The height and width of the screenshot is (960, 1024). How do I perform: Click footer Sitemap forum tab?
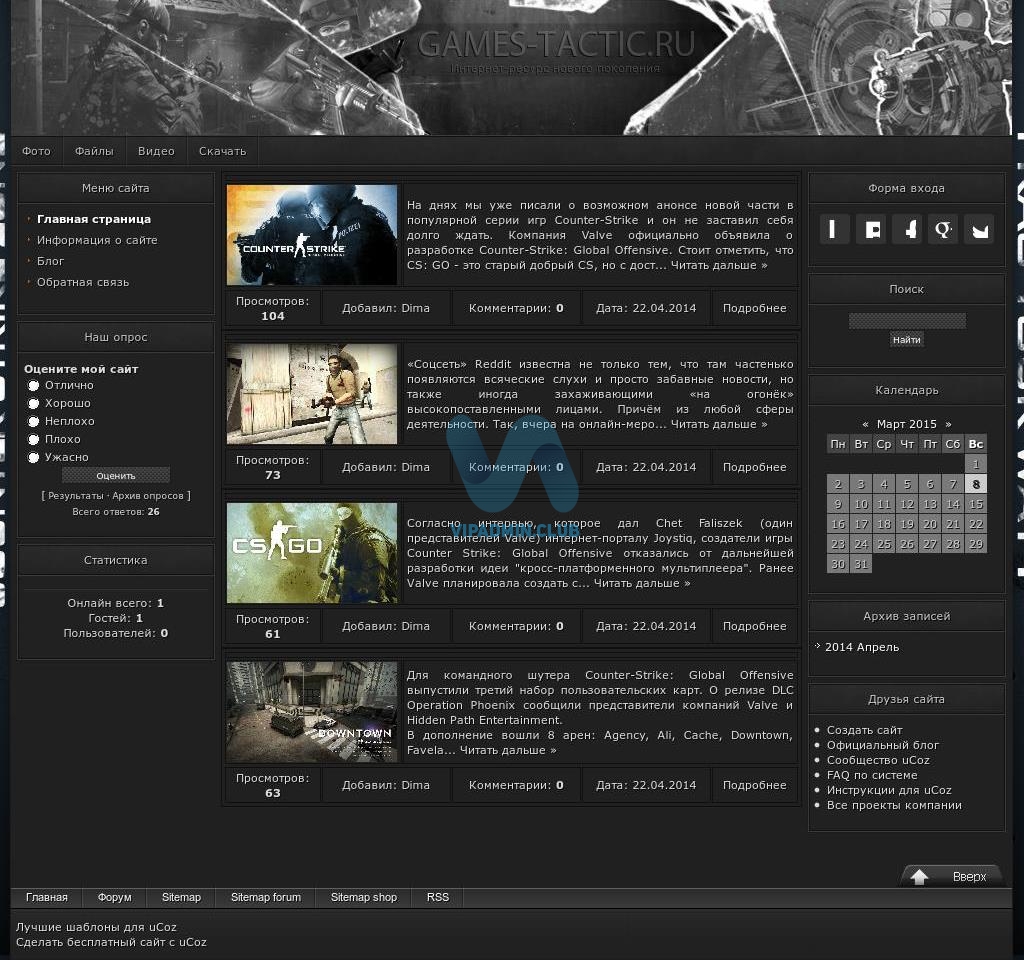(266, 897)
